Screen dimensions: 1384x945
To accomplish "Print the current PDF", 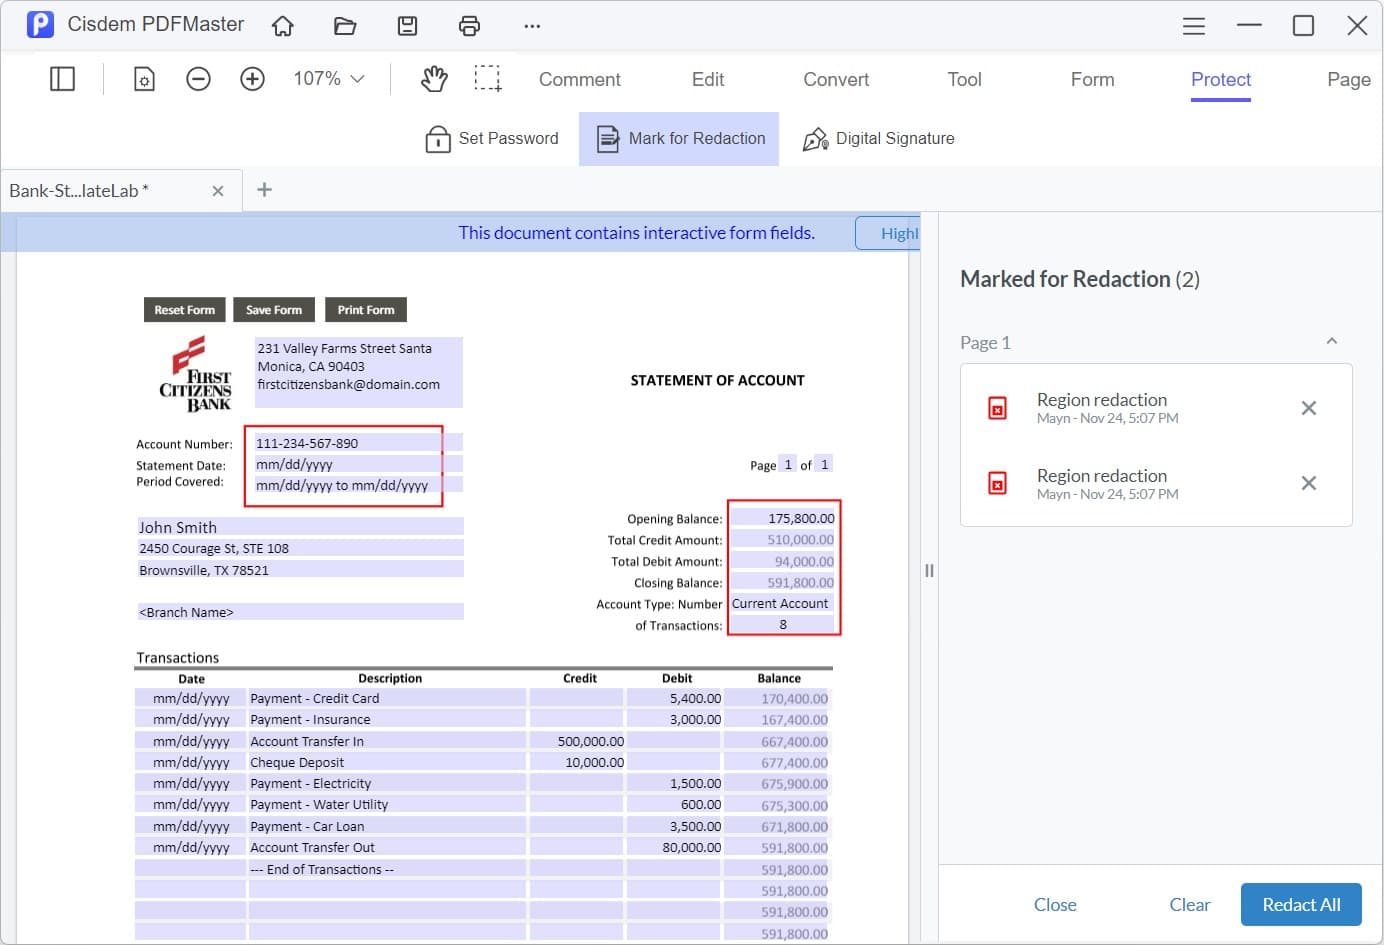I will 469,26.
